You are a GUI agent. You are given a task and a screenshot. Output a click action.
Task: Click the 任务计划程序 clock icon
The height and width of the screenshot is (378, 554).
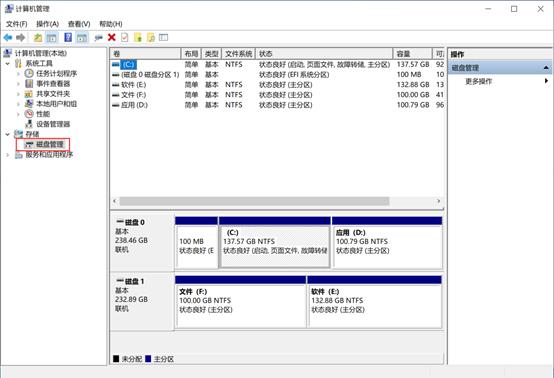click(29, 73)
